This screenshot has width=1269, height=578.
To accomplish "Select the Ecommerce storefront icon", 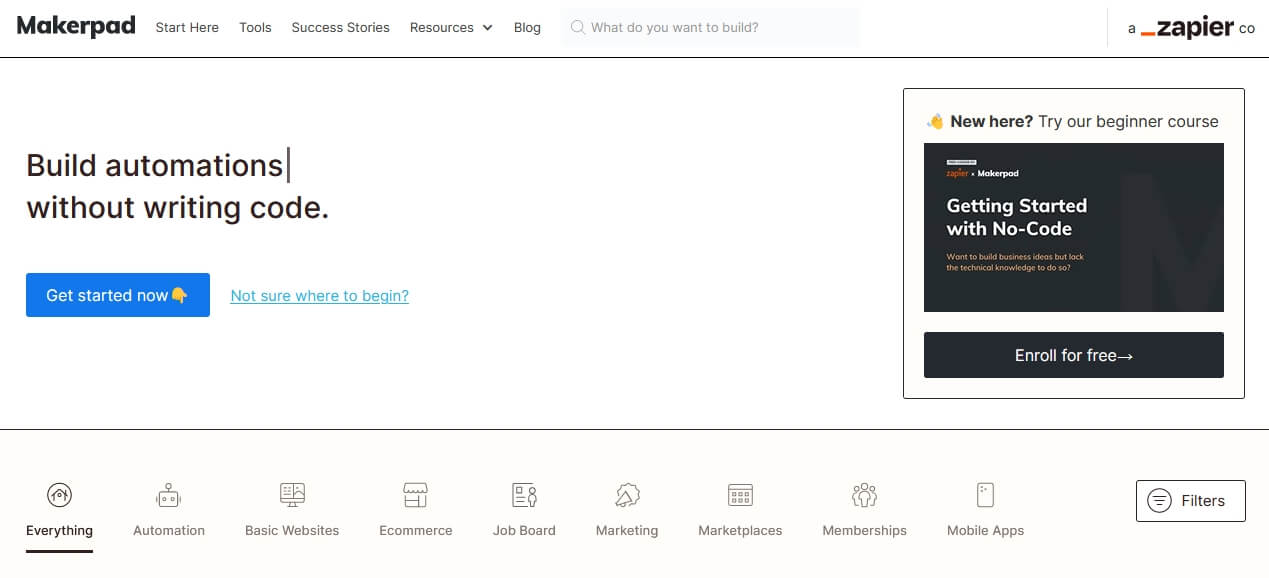I will coord(415,494).
